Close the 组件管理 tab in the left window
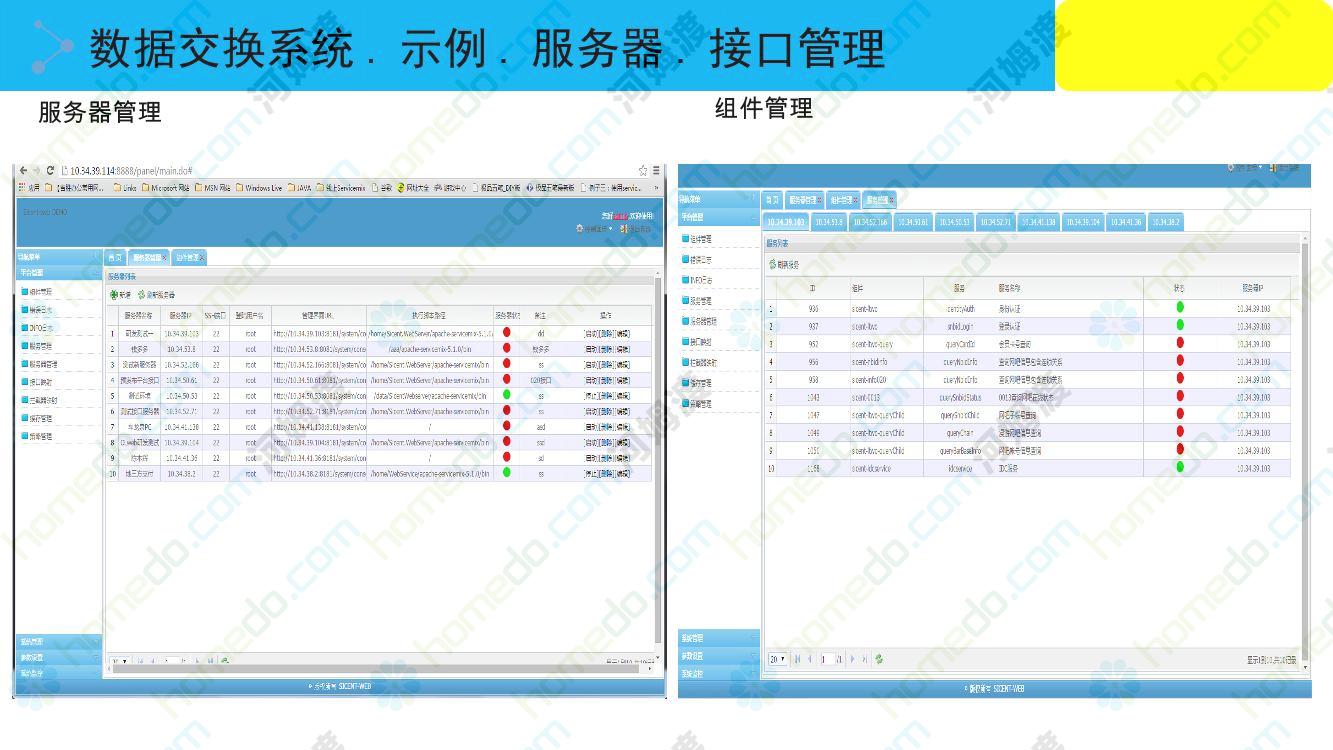The height and width of the screenshot is (750, 1333). point(200,258)
